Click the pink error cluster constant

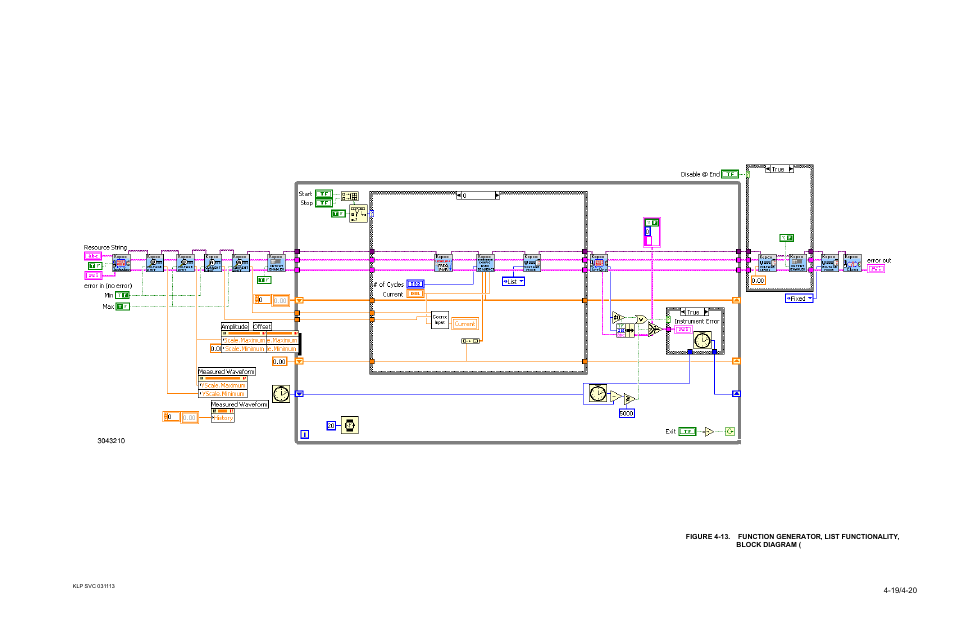click(x=652, y=232)
